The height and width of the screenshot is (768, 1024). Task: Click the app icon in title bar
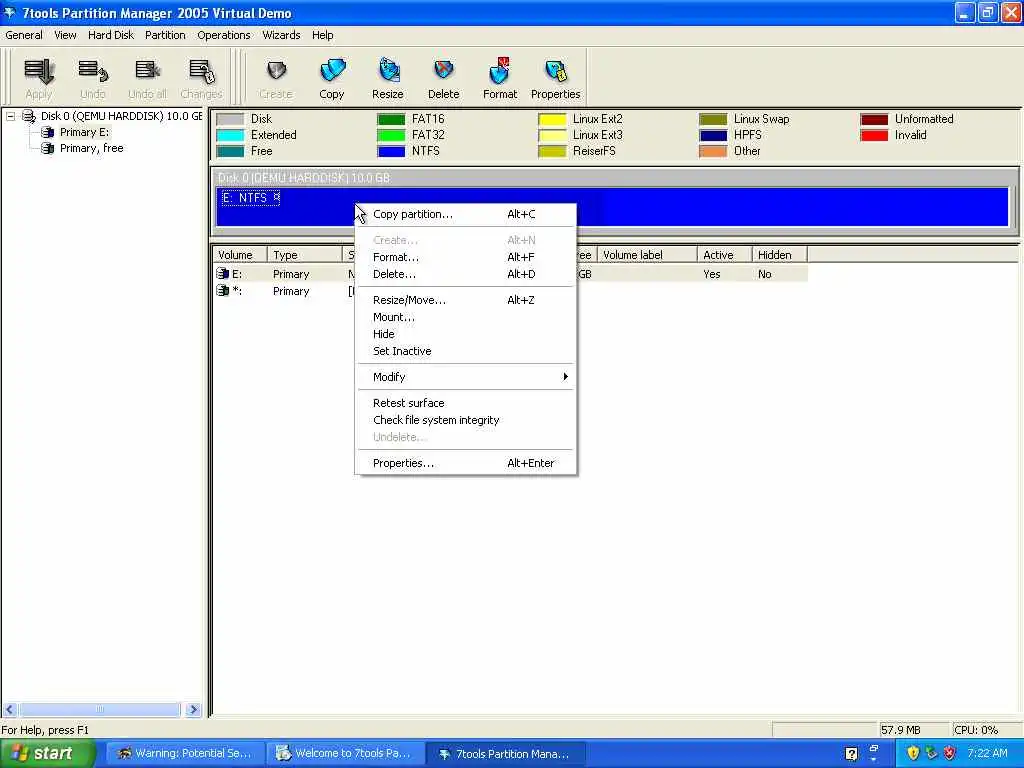10,12
